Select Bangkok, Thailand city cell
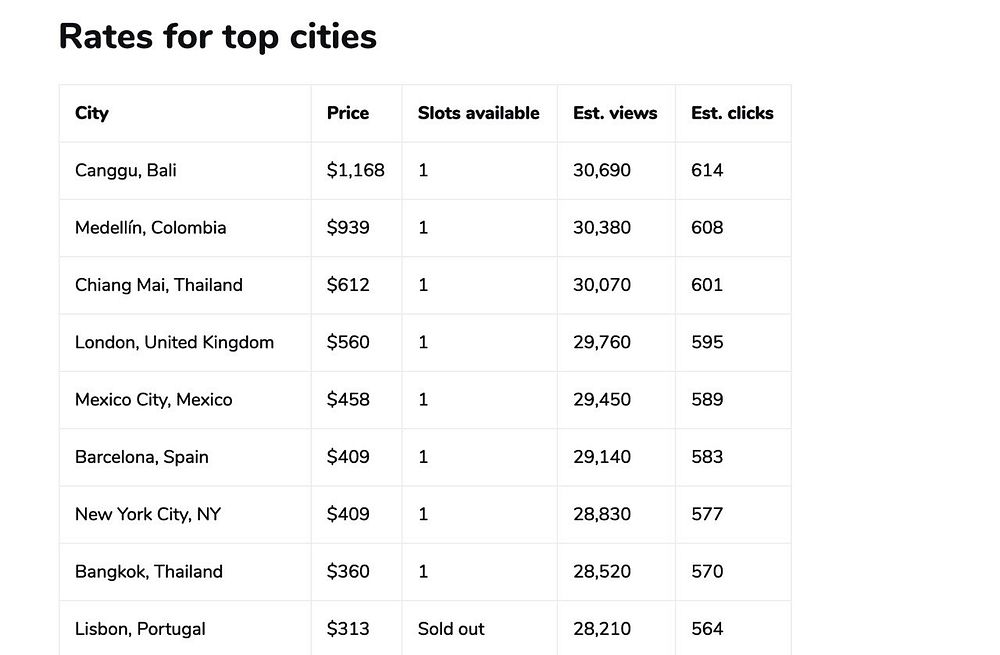The width and height of the screenshot is (1000, 655). tap(148, 571)
